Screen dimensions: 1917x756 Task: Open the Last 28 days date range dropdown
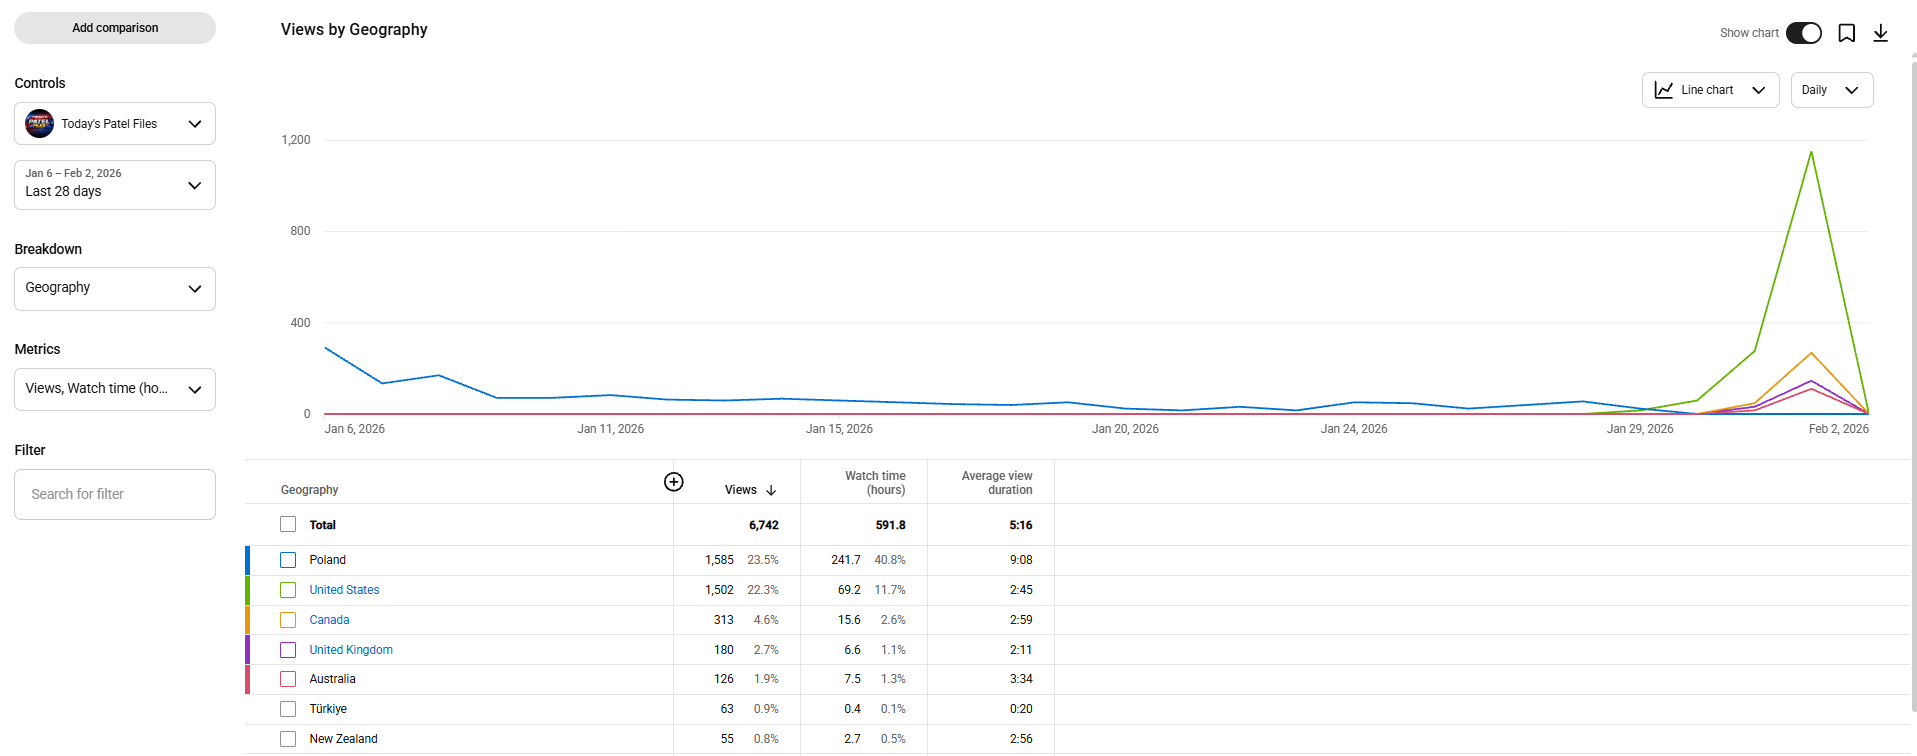point(115,185)
